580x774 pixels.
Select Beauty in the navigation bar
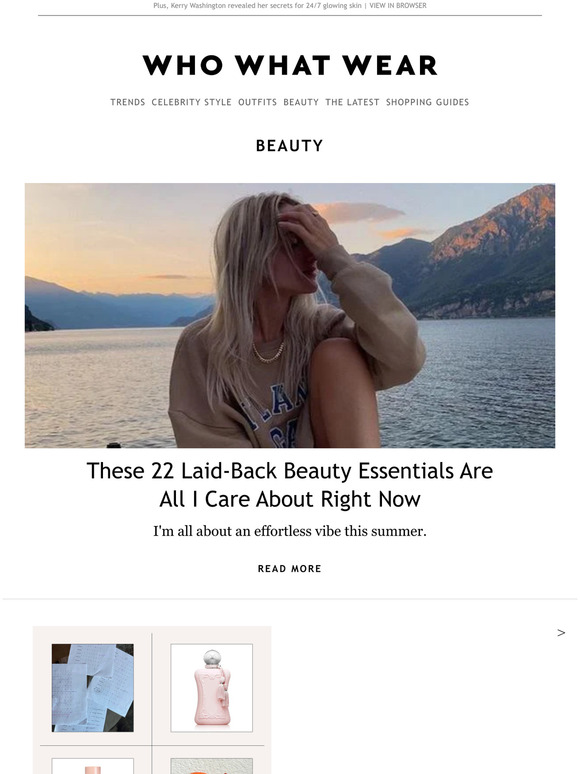point(301,102)
